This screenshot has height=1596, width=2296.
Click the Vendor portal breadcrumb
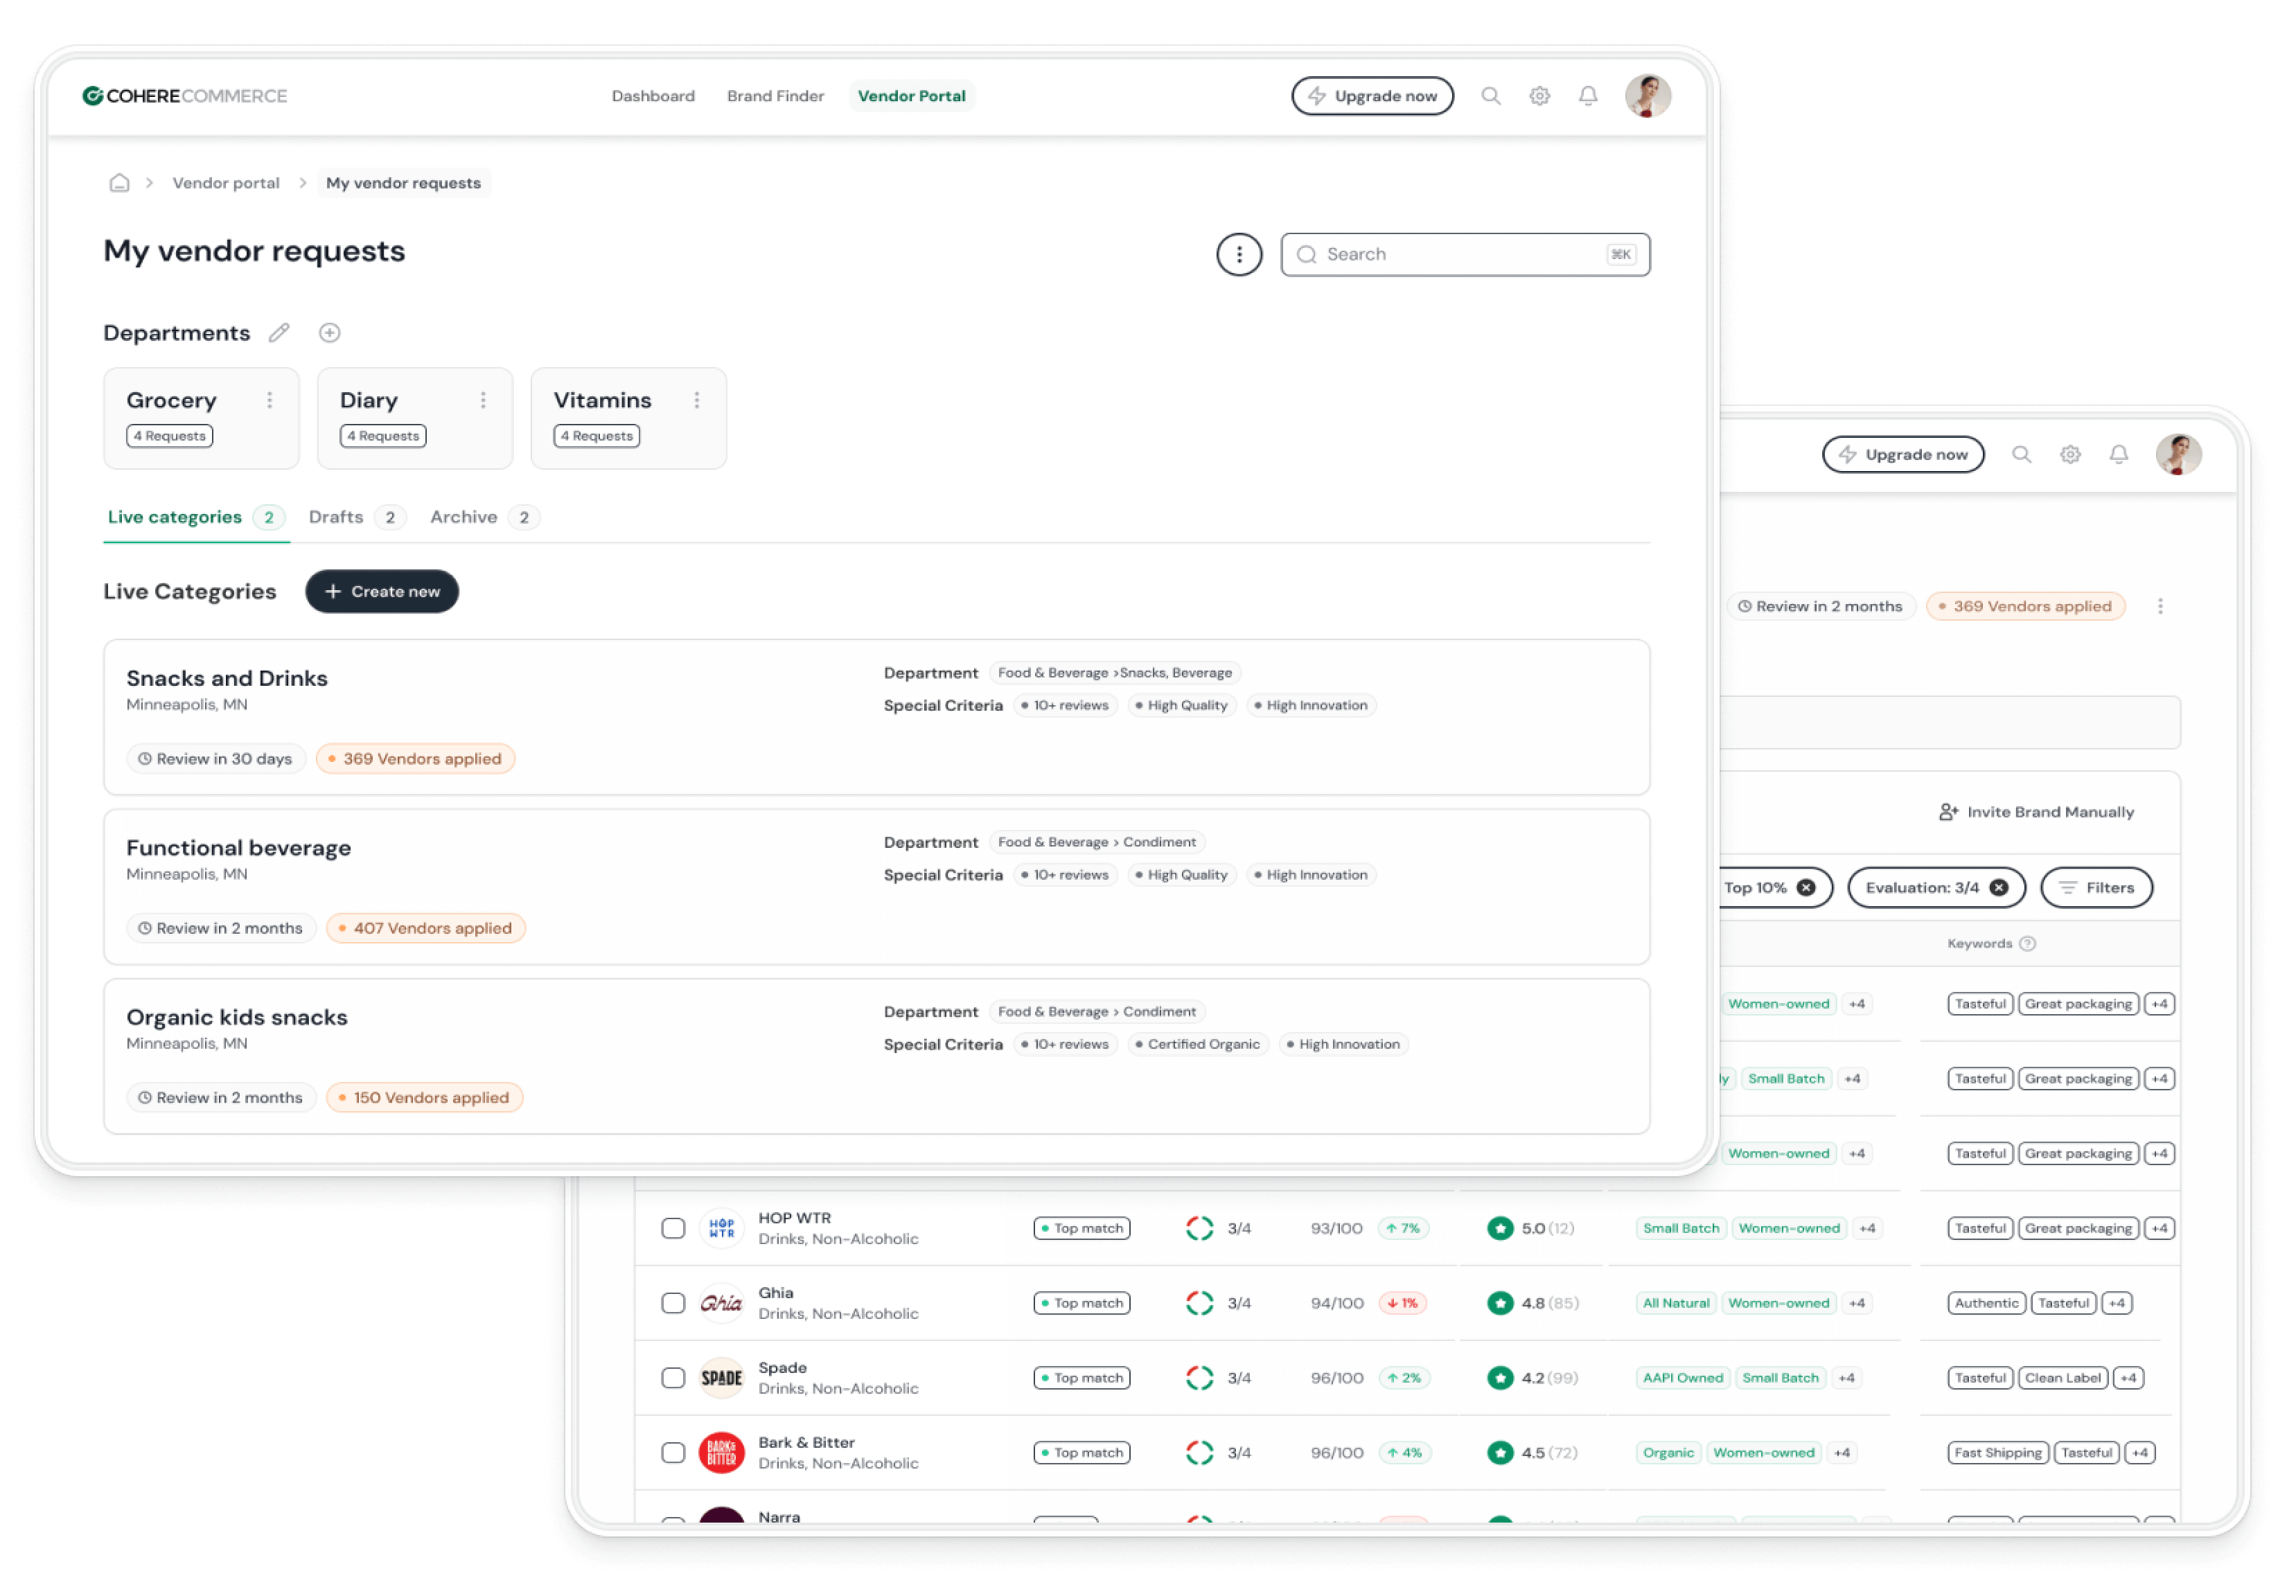click(x=226, y=183)
